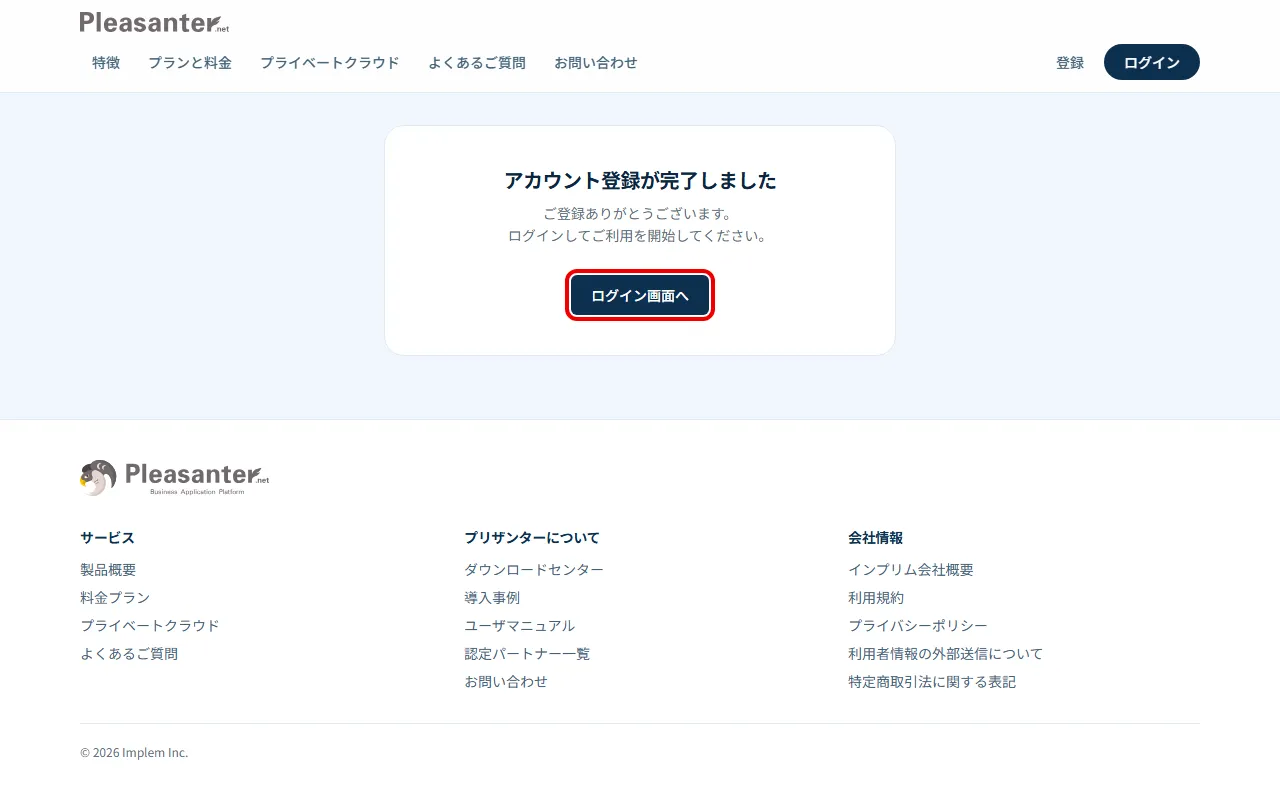
Task: Open ダウンロードセンター link
Action: point(534,570)
